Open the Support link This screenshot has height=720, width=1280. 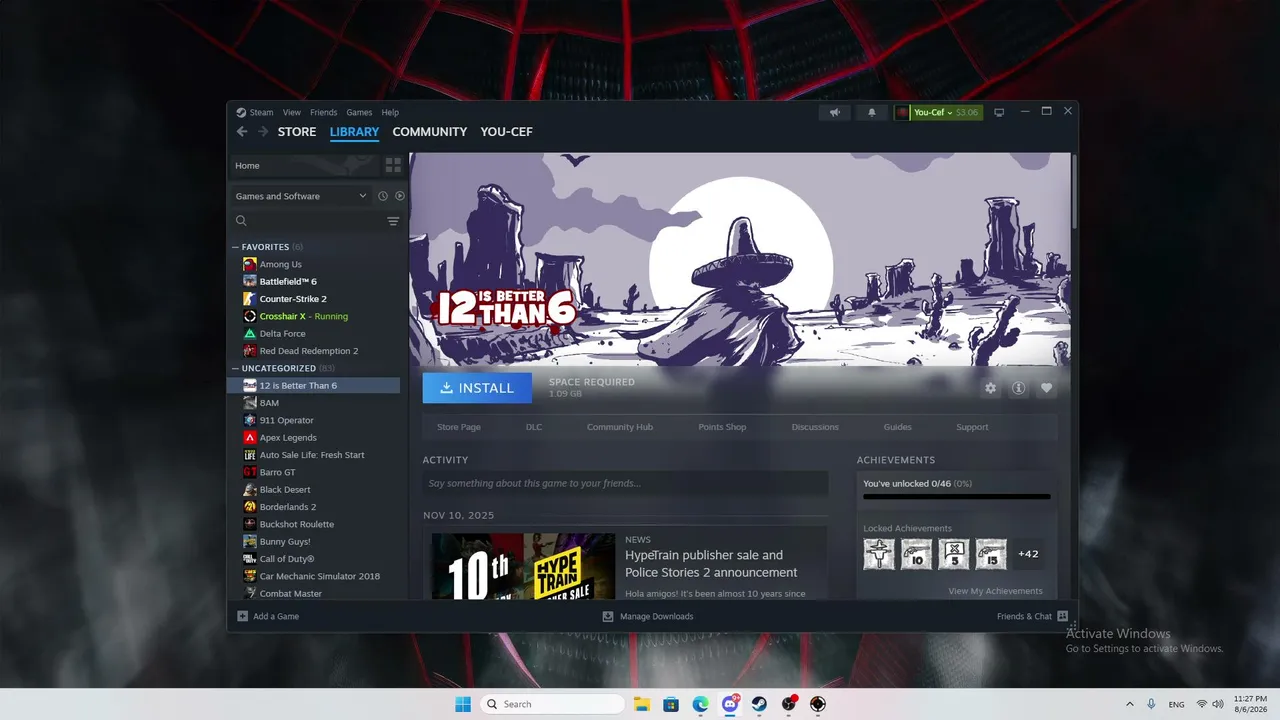[x=972, y=427]
